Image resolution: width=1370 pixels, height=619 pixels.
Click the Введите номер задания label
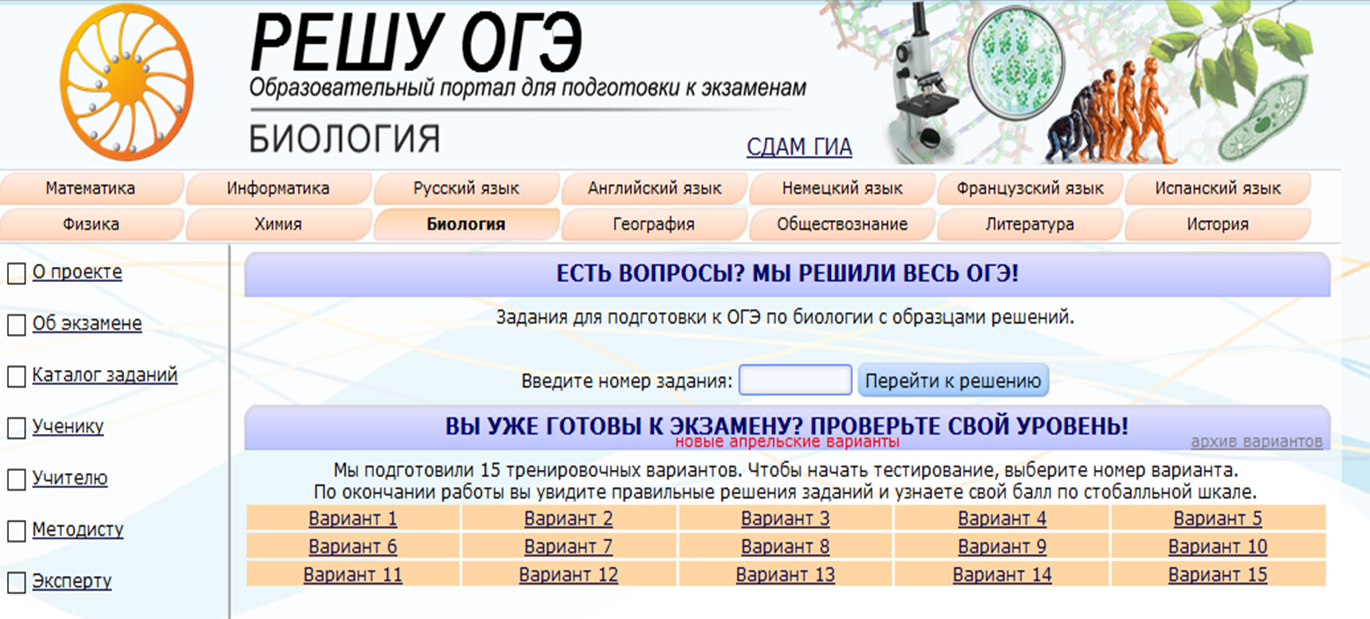click(x=627, y=381)
